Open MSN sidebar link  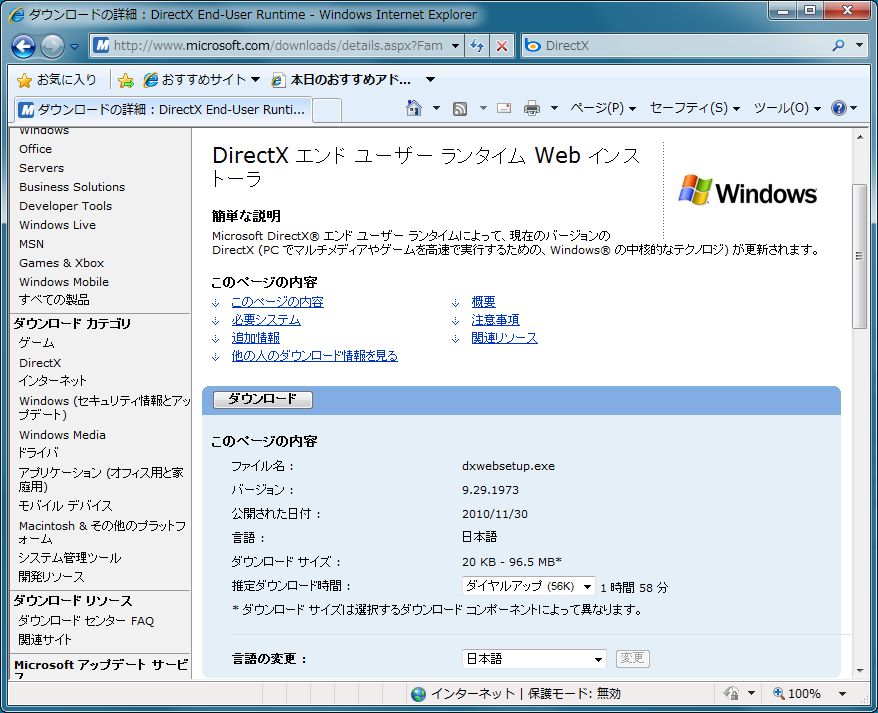point(31,244)
